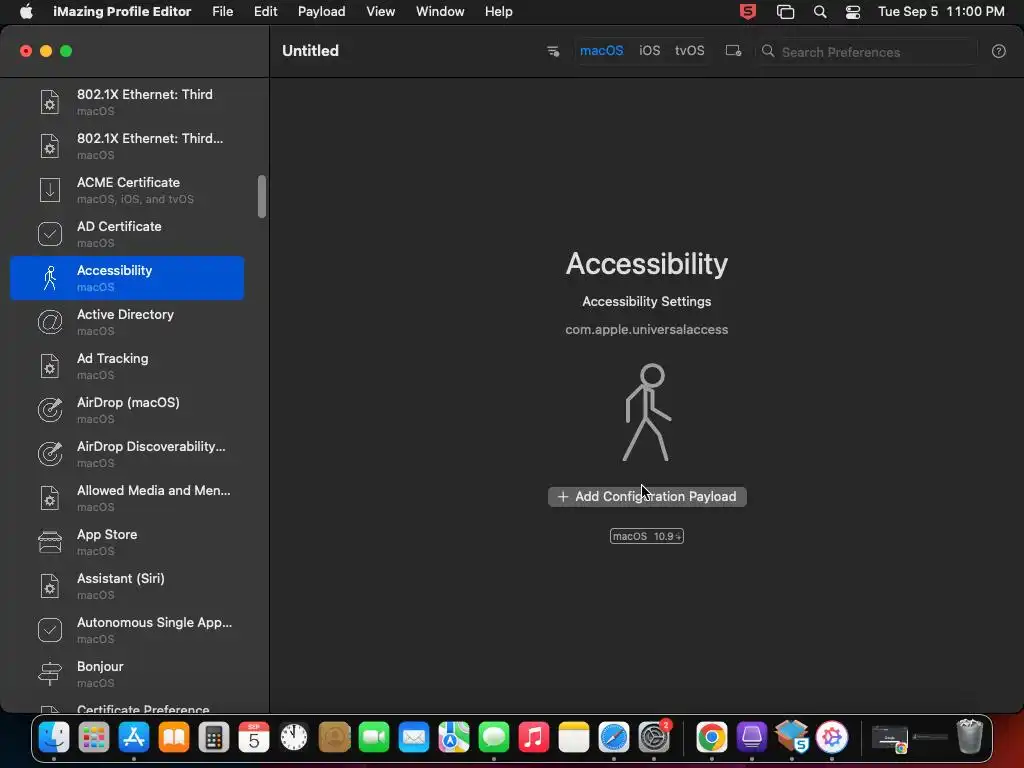Open the Help menu
The image size is (1024, 768).
[498, 12]
